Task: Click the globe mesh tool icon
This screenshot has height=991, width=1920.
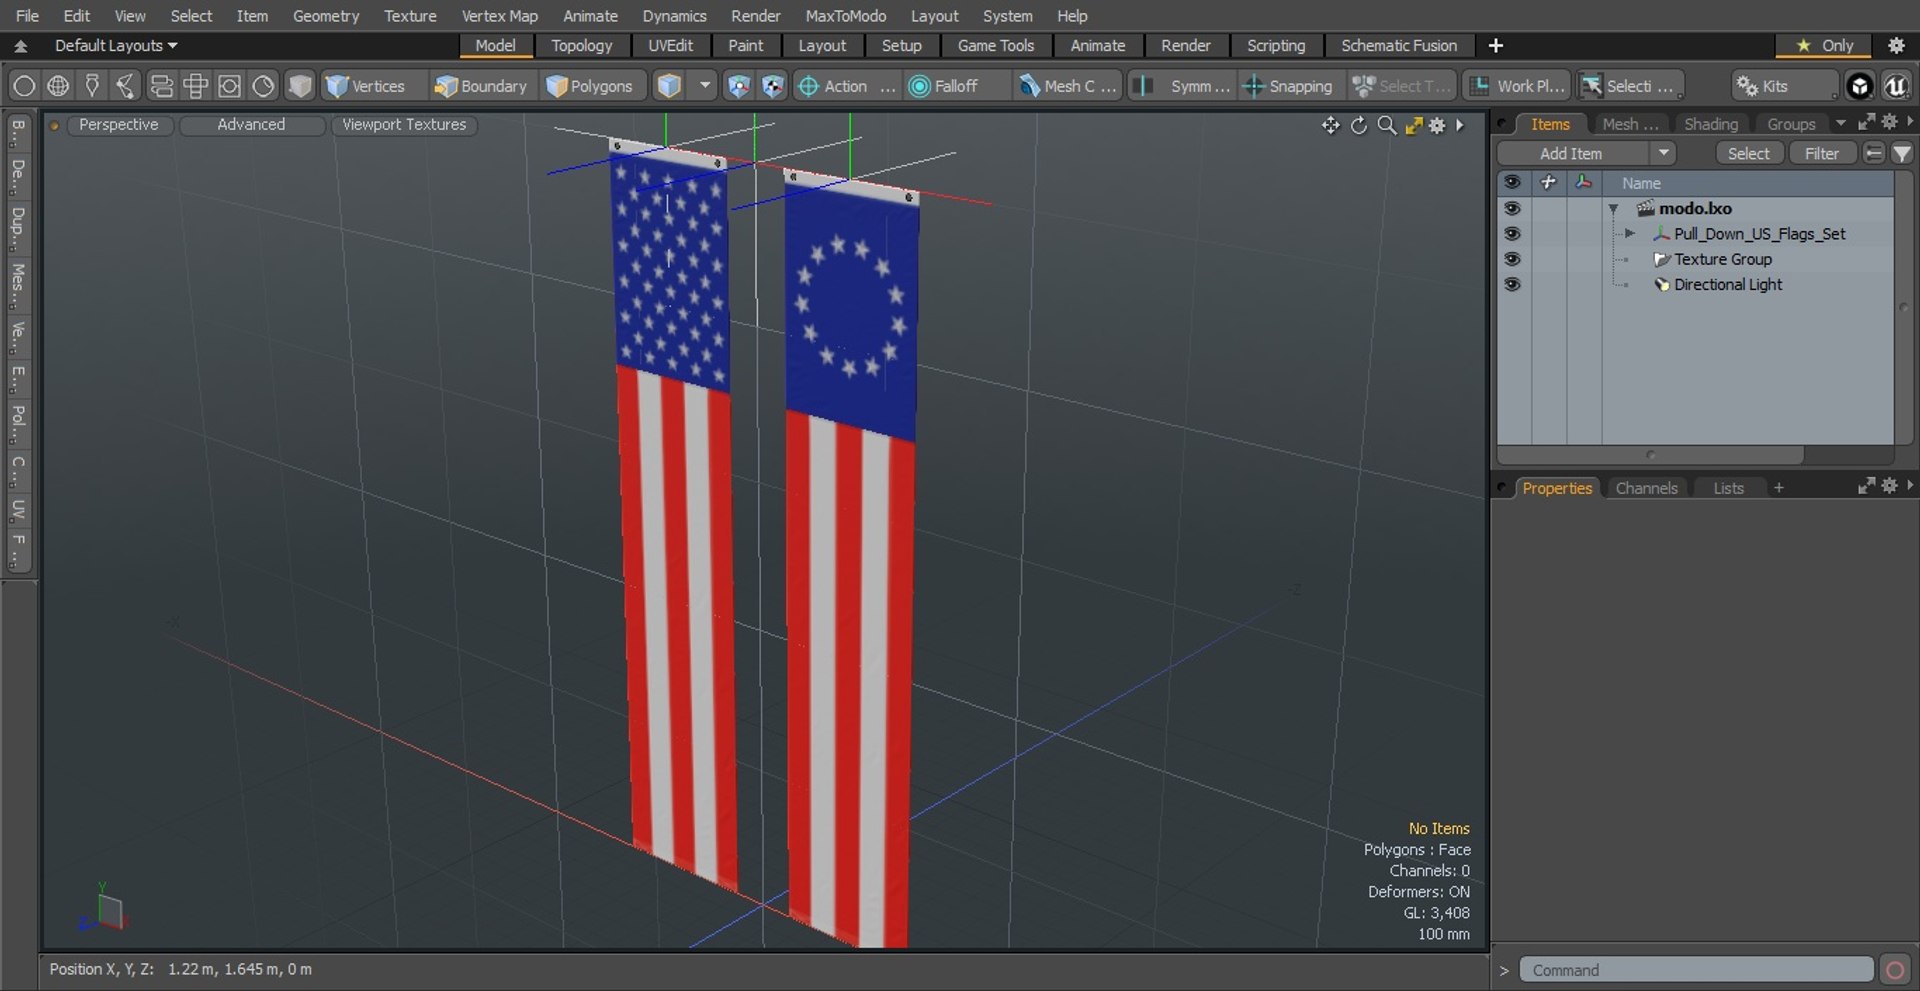Action: pyautogui.click(x=58, y=86)
